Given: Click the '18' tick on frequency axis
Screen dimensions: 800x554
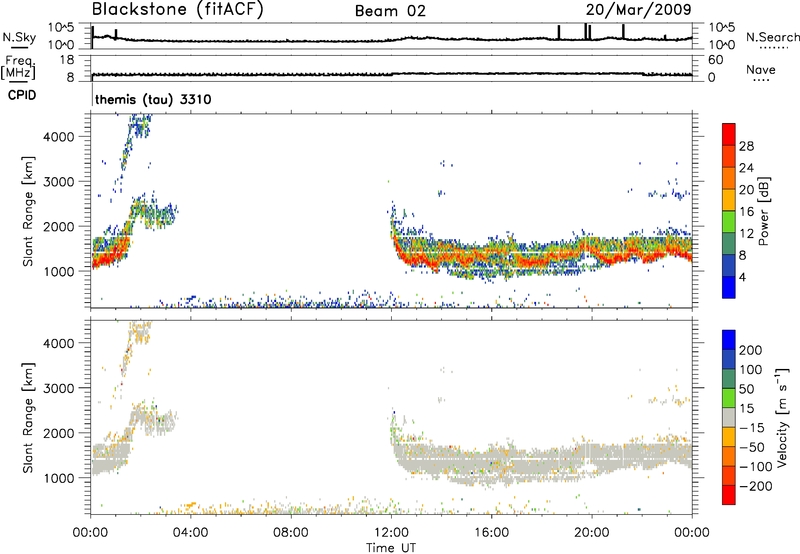Looking at the screenshot, I should 67,60.
